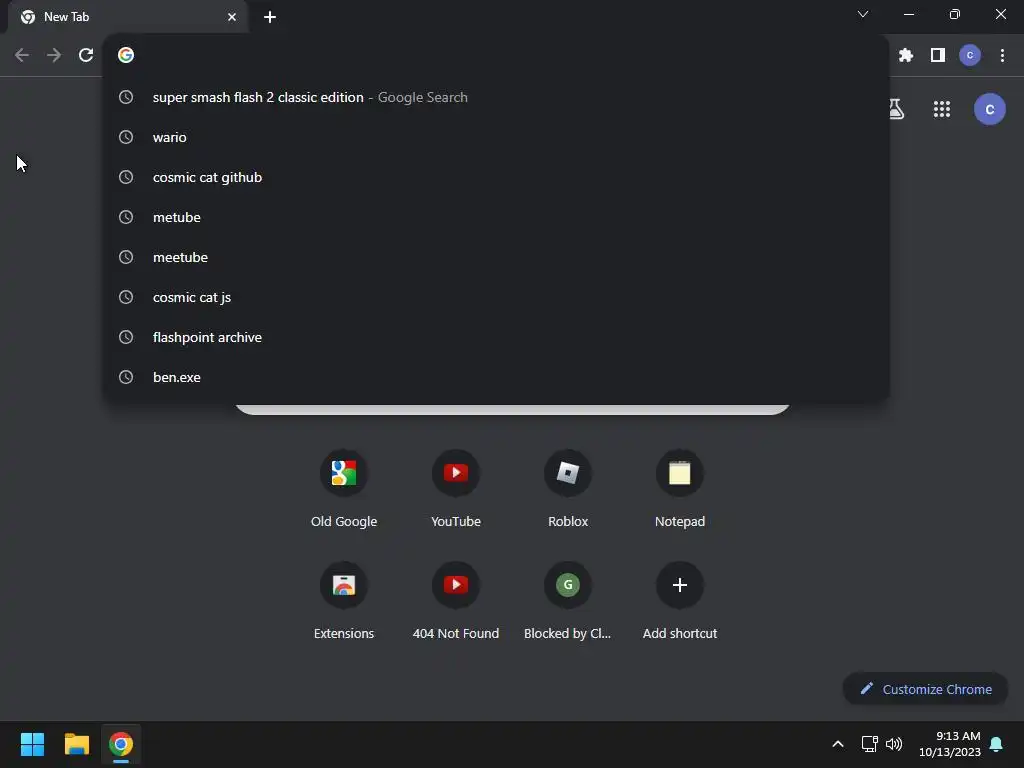1024x768 pixels.
Task: Open the notifications bell icon
Action: tap(997, 744)
